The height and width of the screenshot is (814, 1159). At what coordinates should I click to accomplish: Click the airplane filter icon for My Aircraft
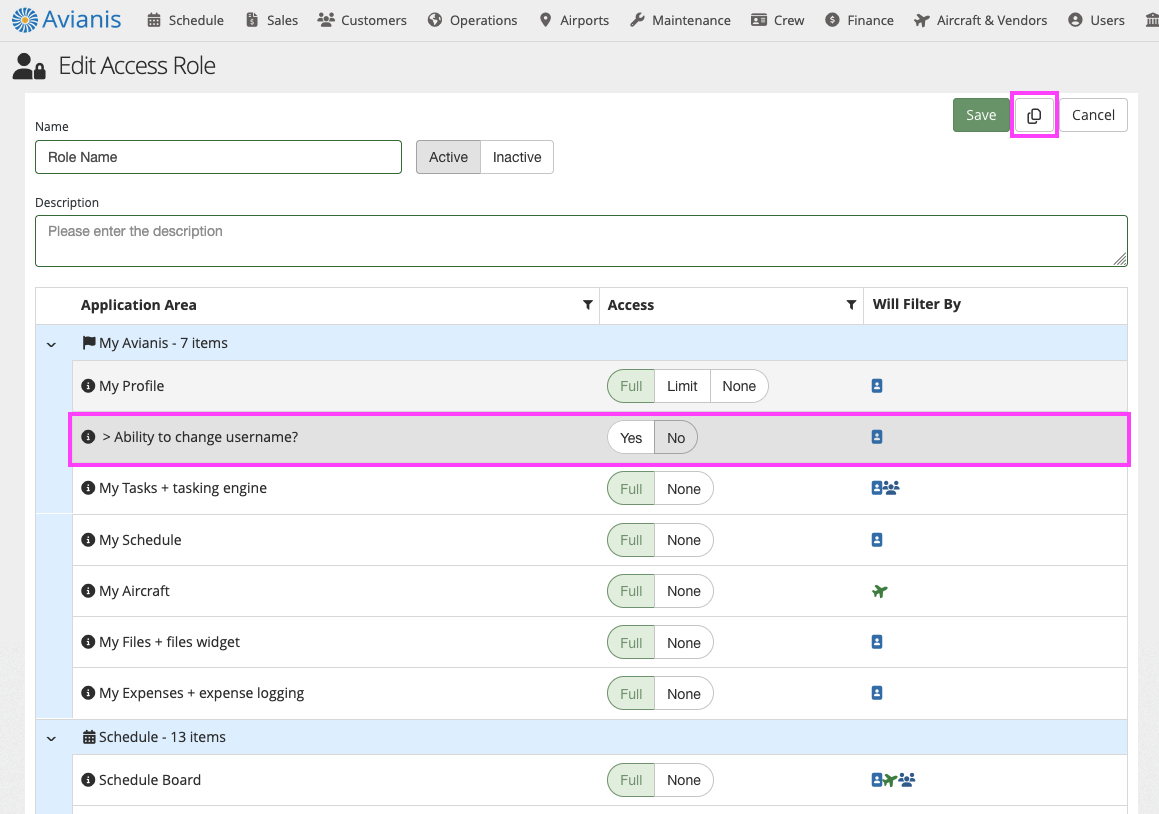point(879,591)
